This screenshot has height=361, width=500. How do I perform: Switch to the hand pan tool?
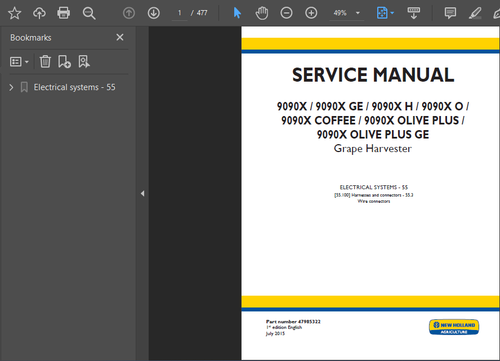click(262, 13)
